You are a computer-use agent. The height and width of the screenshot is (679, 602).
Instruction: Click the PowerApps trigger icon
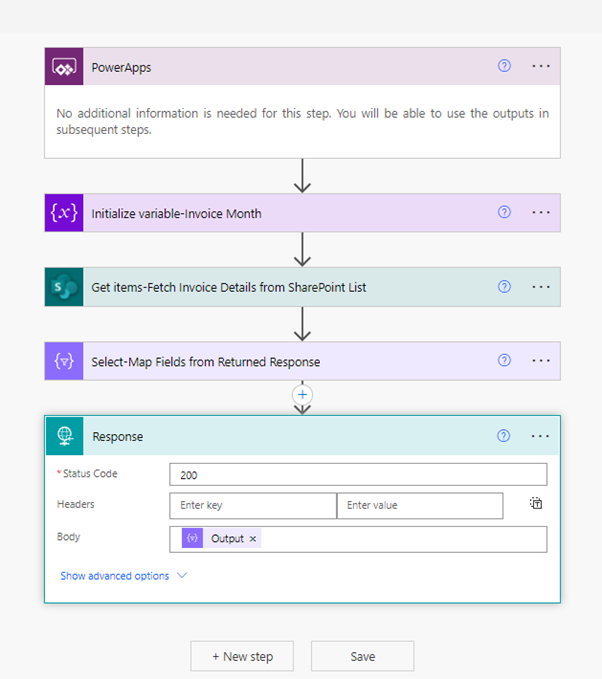(64, 66)
